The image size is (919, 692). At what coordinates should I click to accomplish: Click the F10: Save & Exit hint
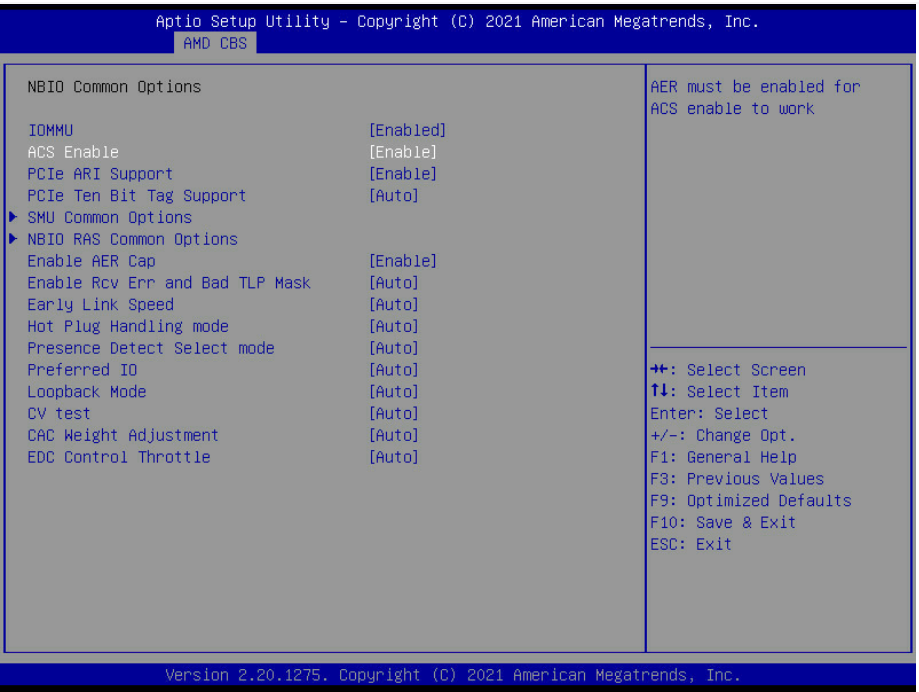723,523
